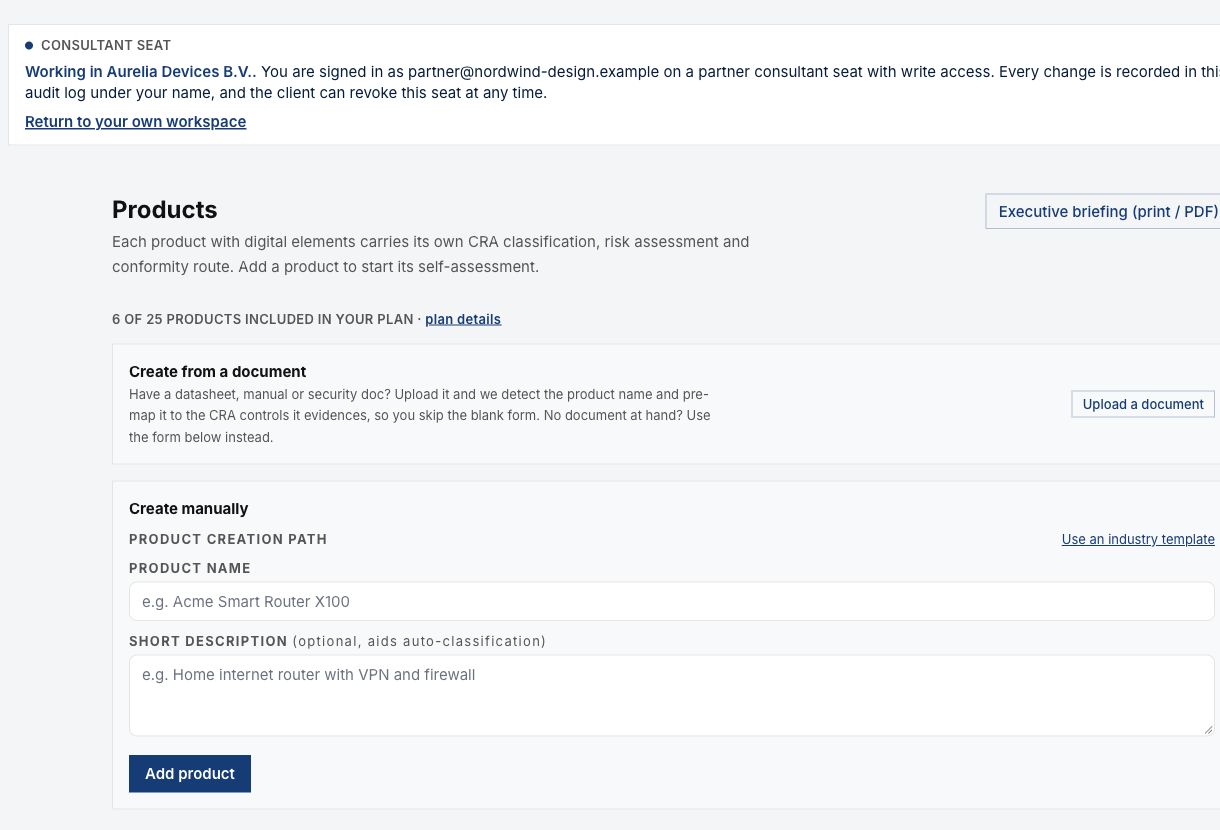Use an industry template link
1220x830 pixels.
pos(1138,539)
